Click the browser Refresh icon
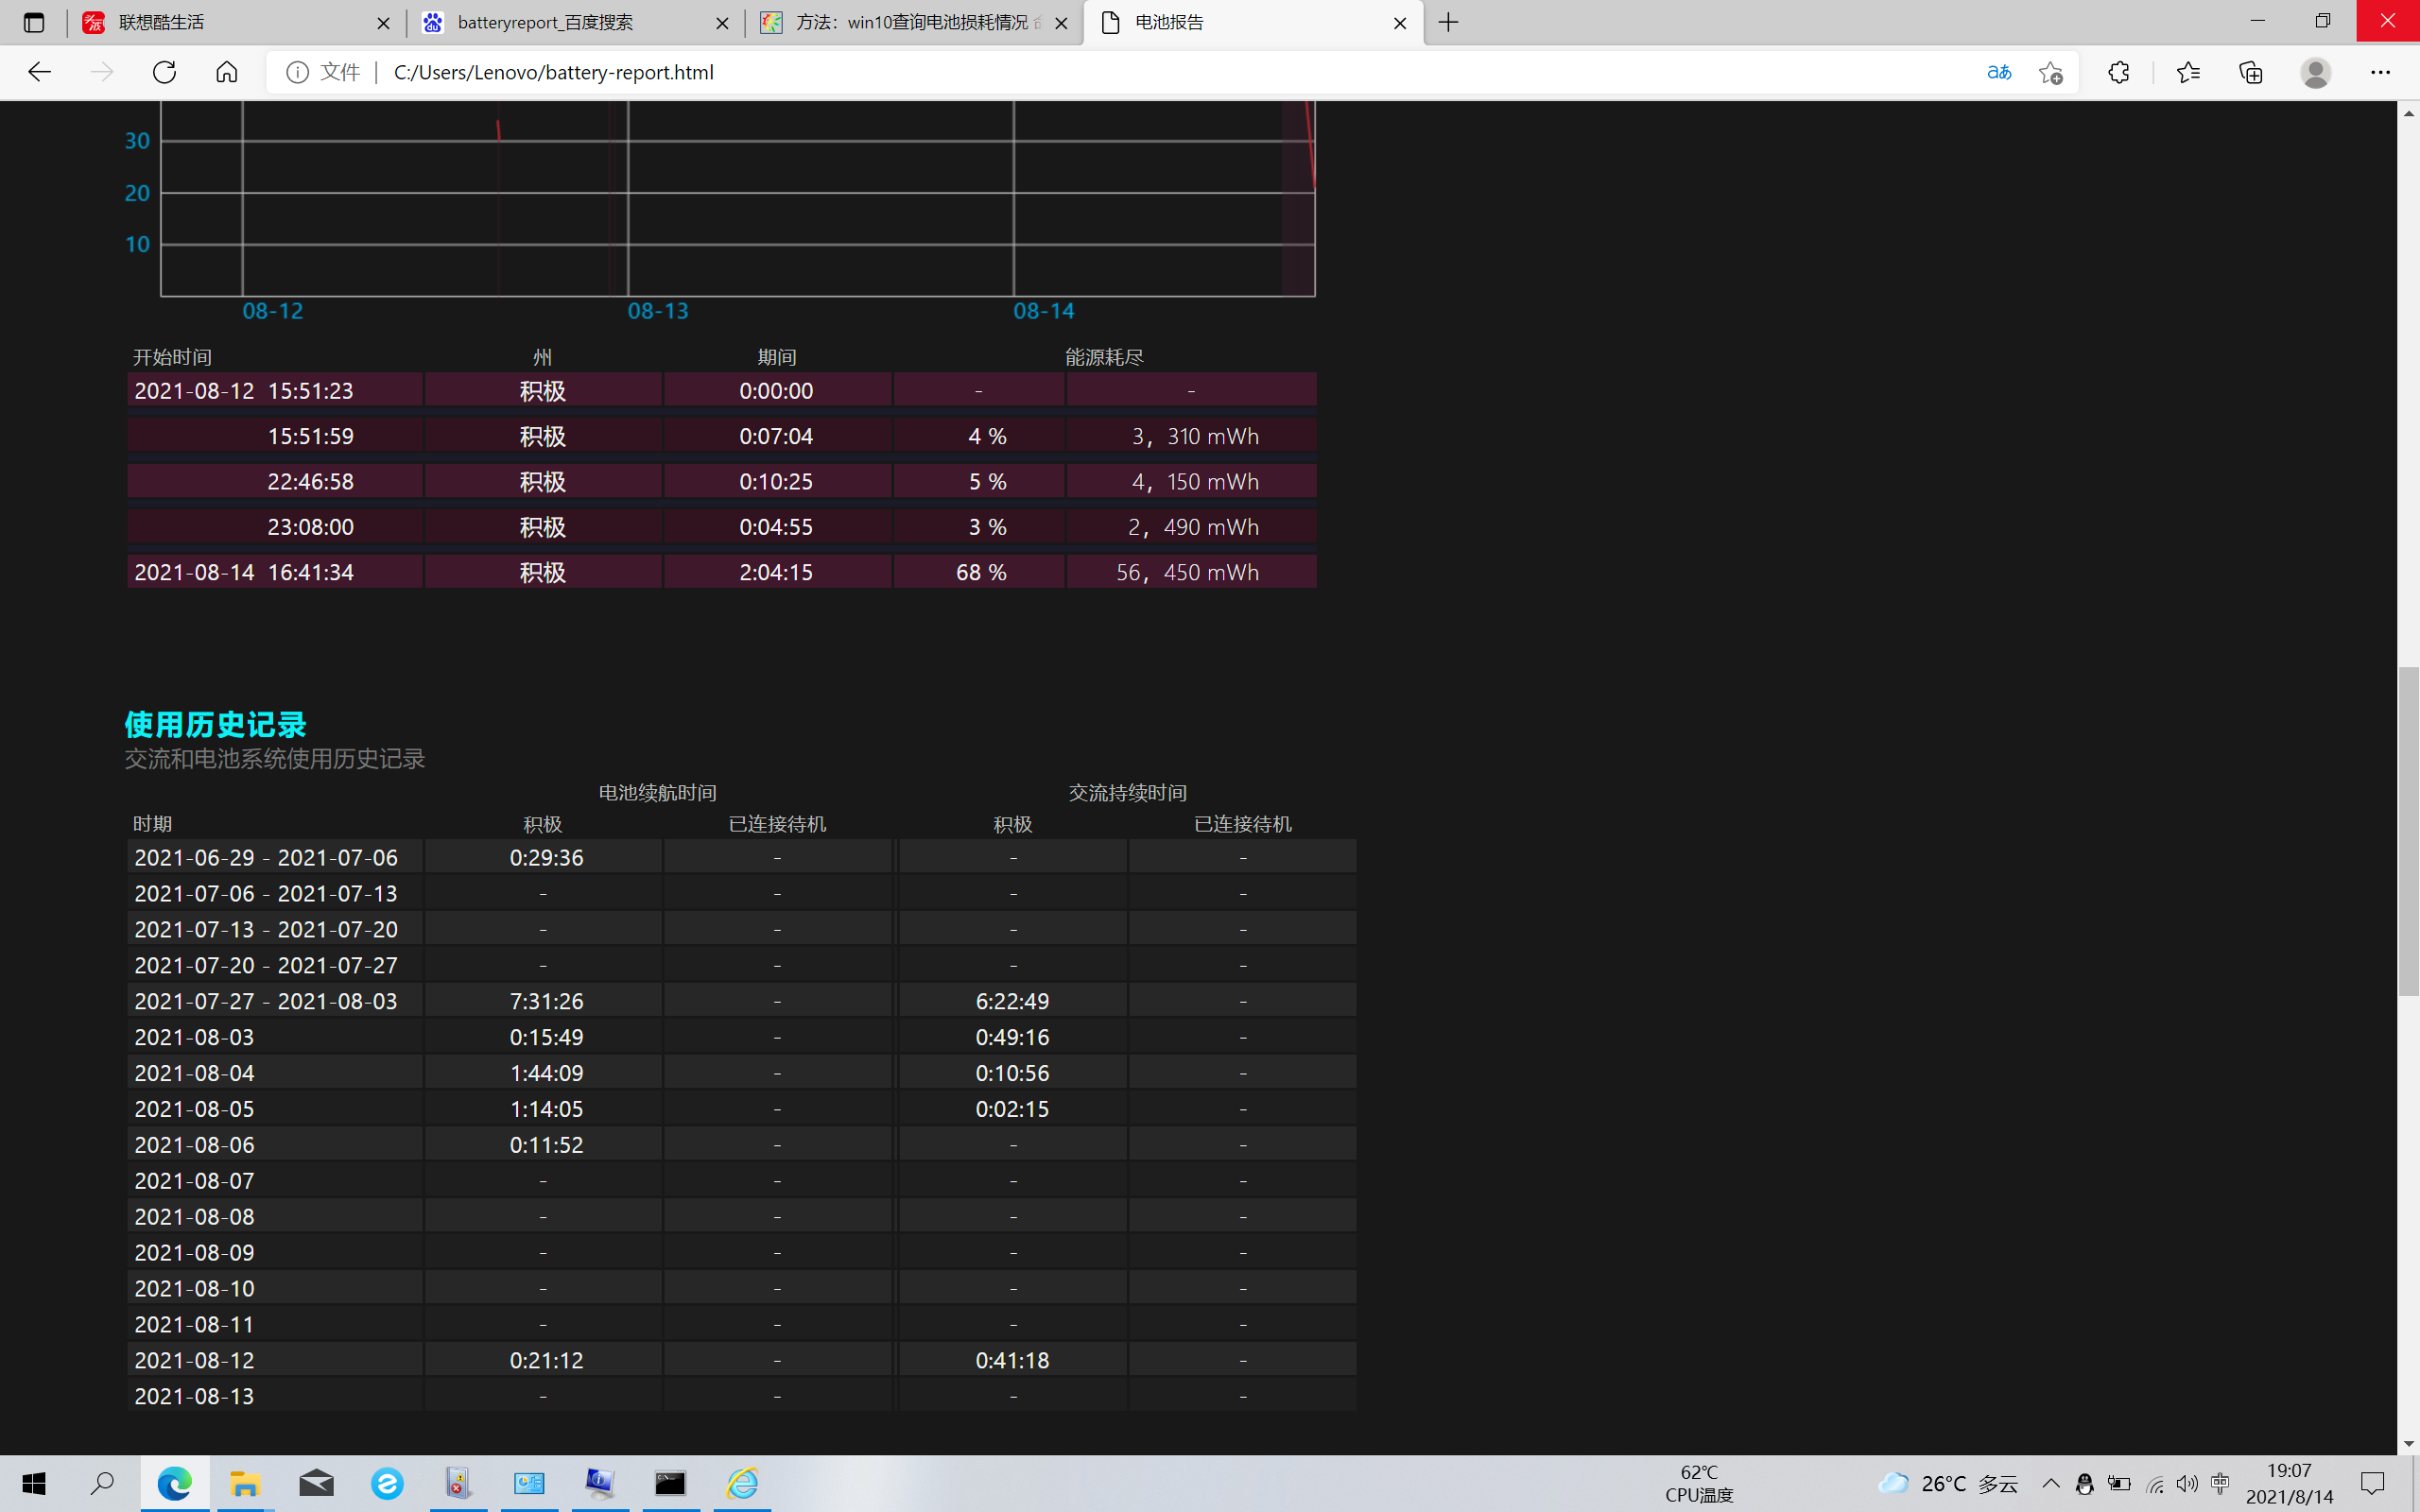Screen dimensions: 2420x1512 pos(164,72)
